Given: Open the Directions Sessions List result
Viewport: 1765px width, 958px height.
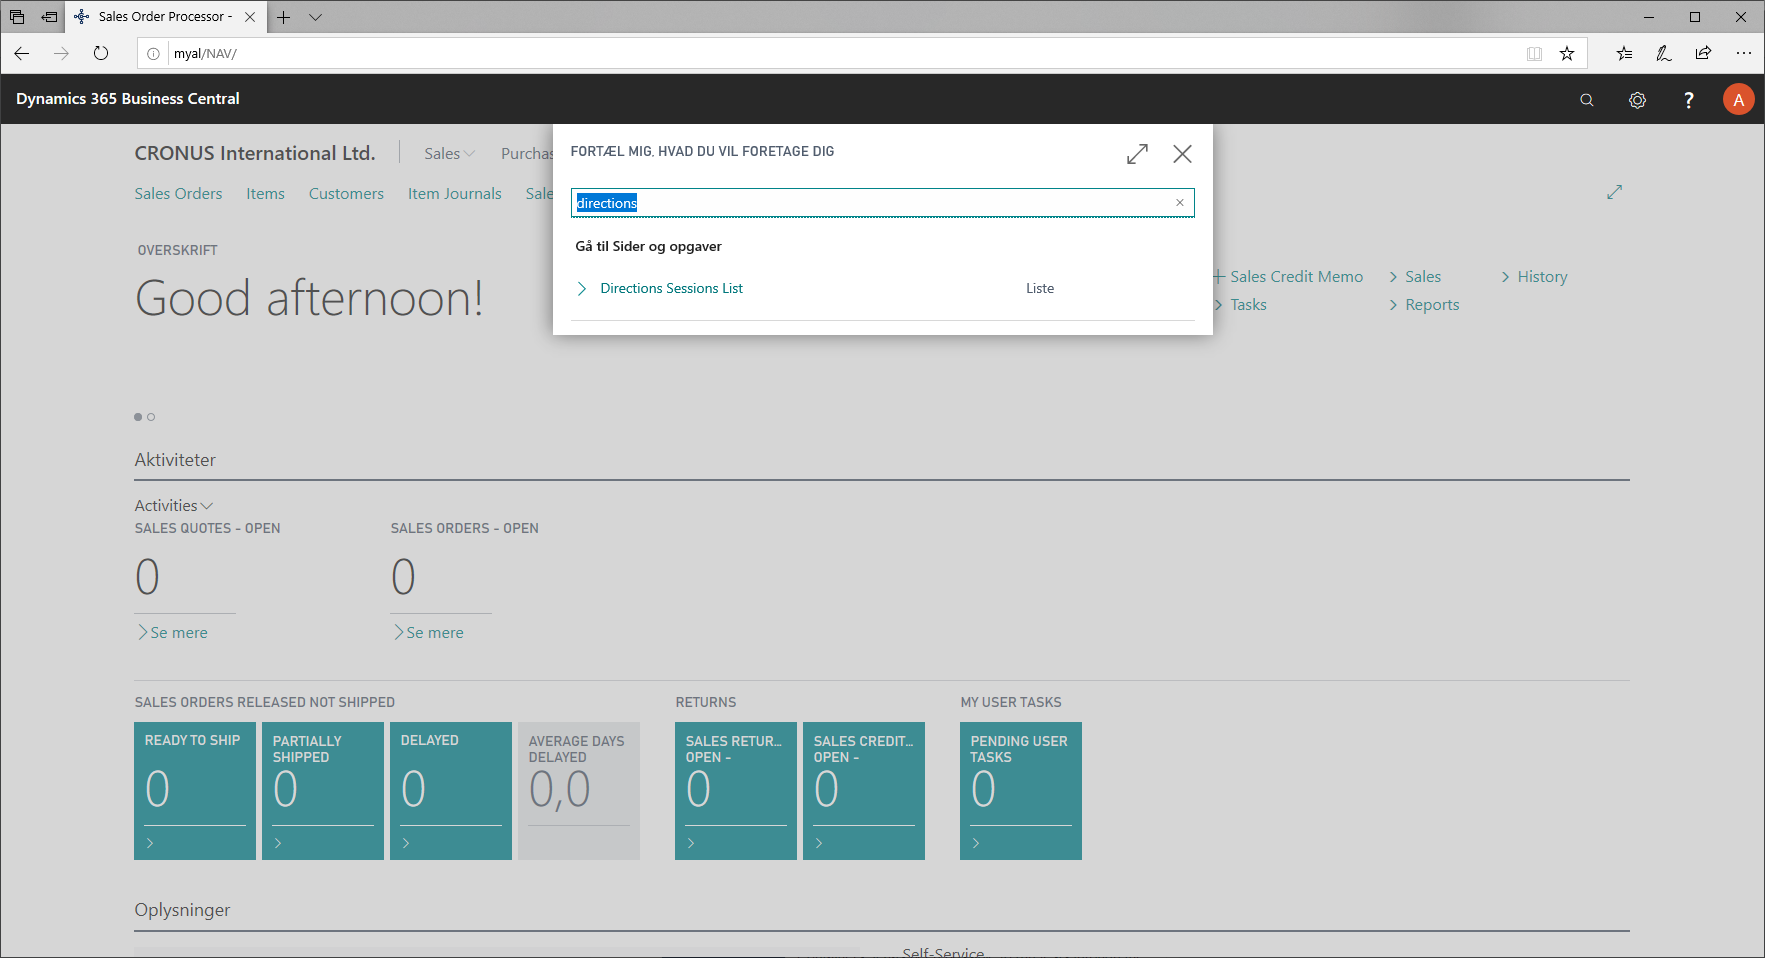Looking at the screenshot, I should tap(671, 288).
